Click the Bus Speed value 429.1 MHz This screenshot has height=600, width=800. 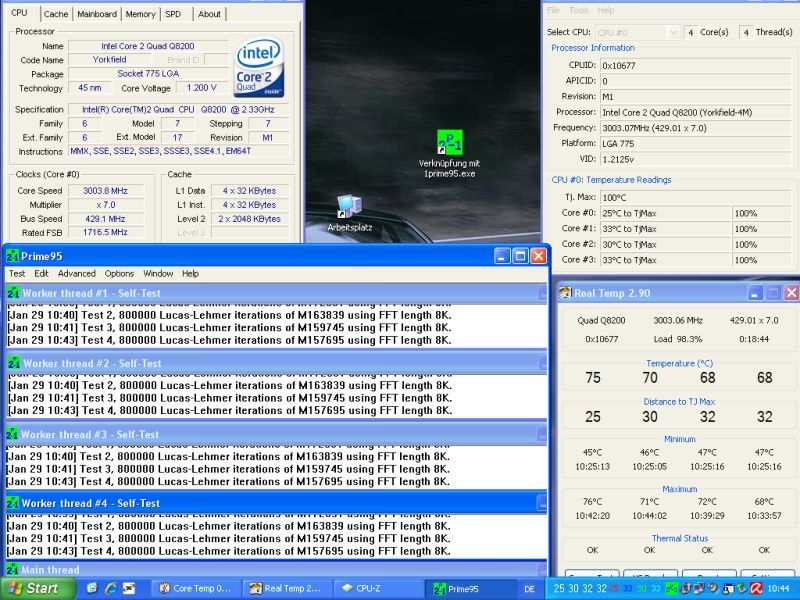(105, 218)
